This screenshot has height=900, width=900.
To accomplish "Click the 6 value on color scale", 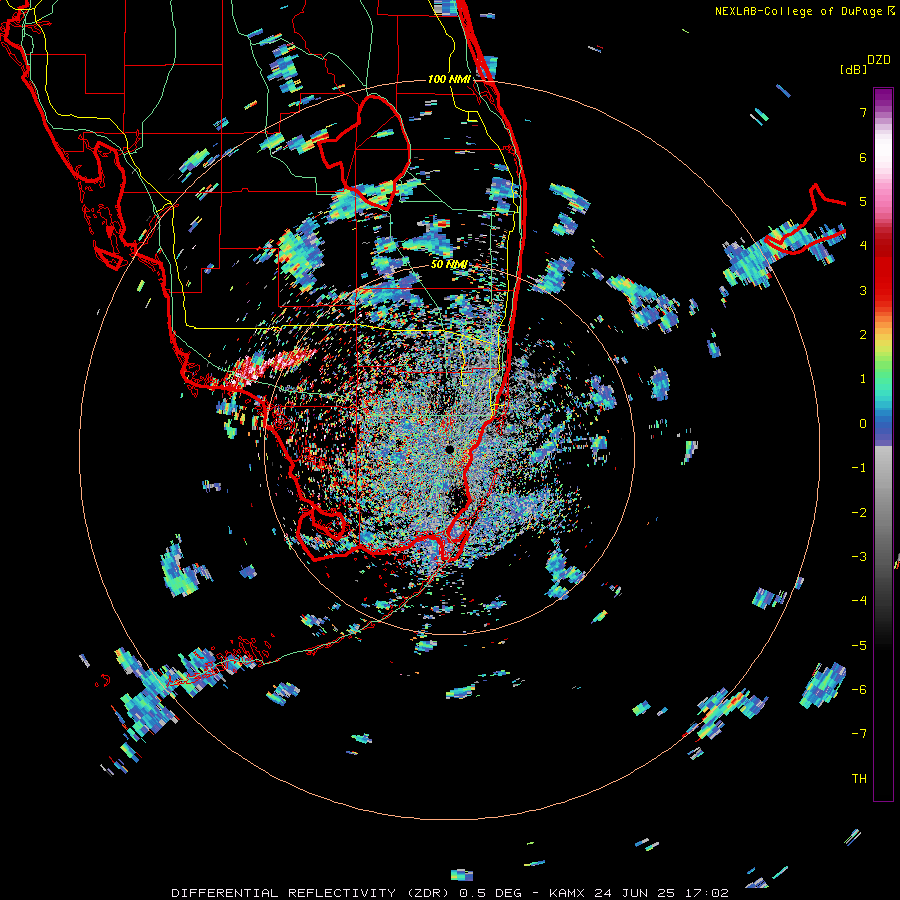I will tap(863, 157).
